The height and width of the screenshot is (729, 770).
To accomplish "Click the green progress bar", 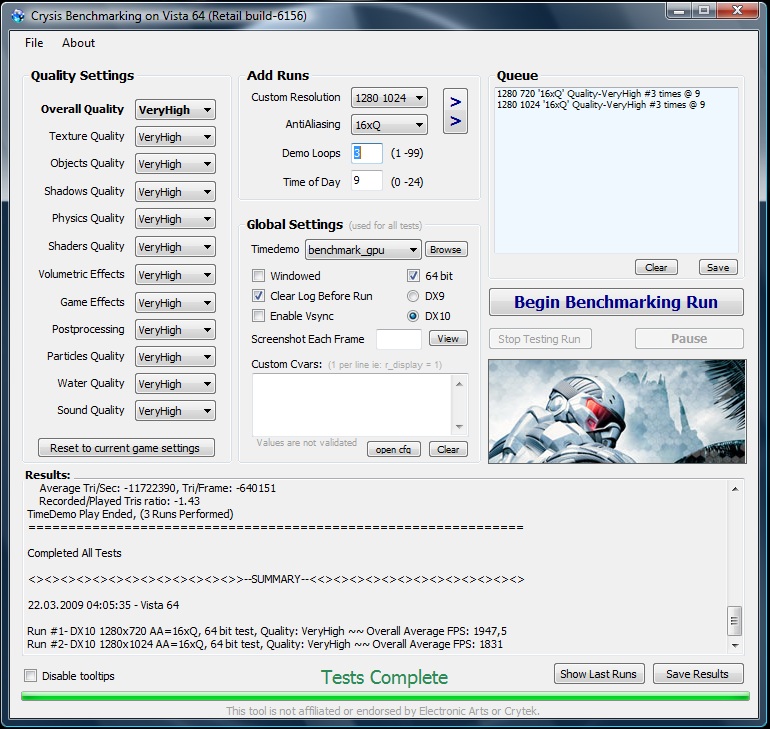I will coord(385,696).
